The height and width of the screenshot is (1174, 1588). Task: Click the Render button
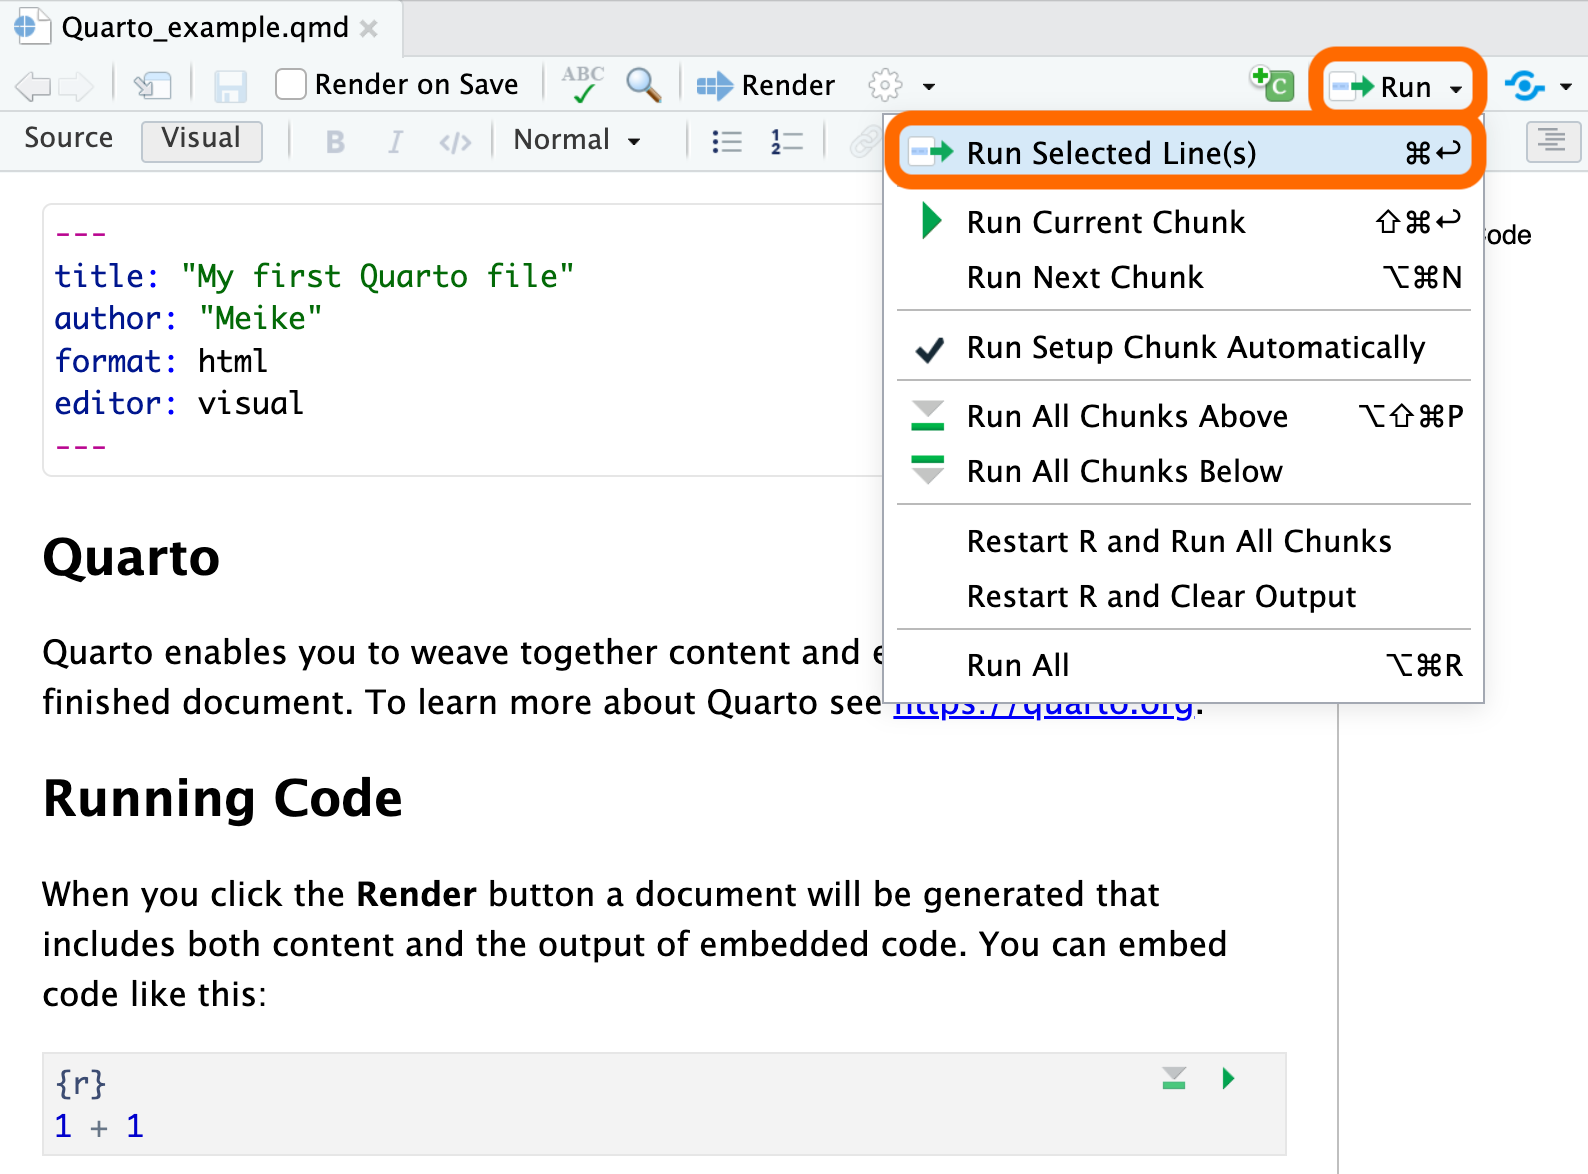click(766, 86)
